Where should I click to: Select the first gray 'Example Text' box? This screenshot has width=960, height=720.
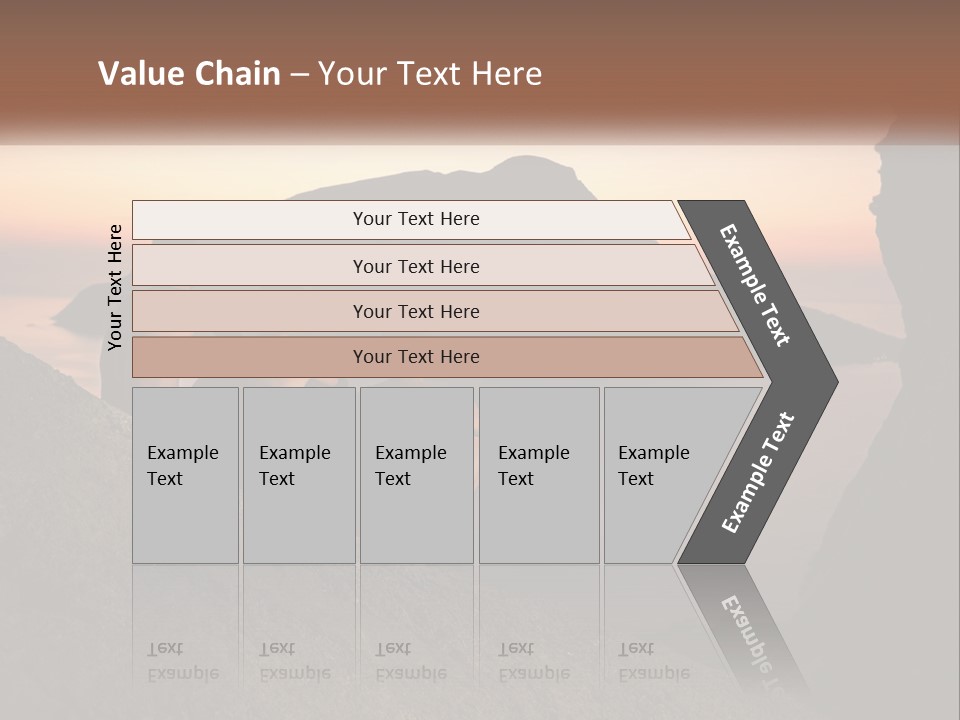click(x=186, y=475)
